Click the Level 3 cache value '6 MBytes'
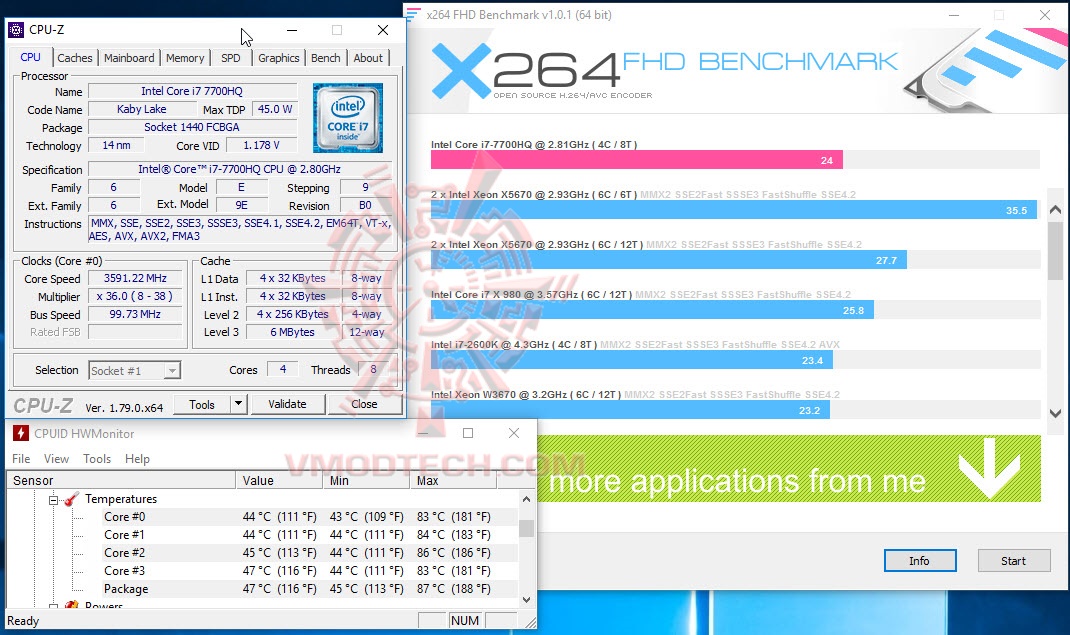This screenshot has height=635, width=1070. point(292,332)
